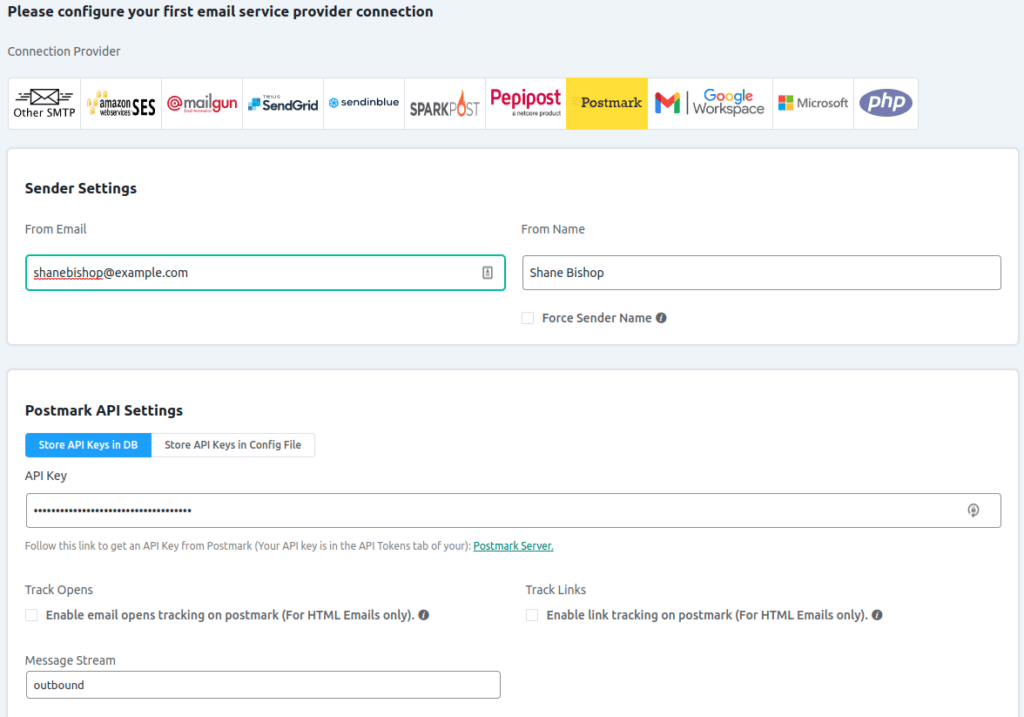This screenshot has height=717, width=1024.
Task: Switch to Store API Keys in Config File
Action: 233,445
